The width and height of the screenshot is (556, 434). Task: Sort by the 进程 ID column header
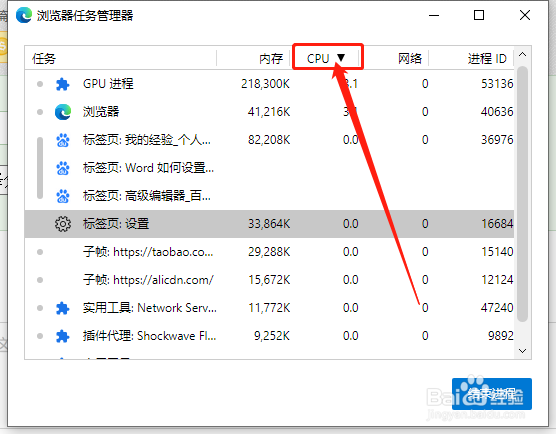[x=487, y=59]
